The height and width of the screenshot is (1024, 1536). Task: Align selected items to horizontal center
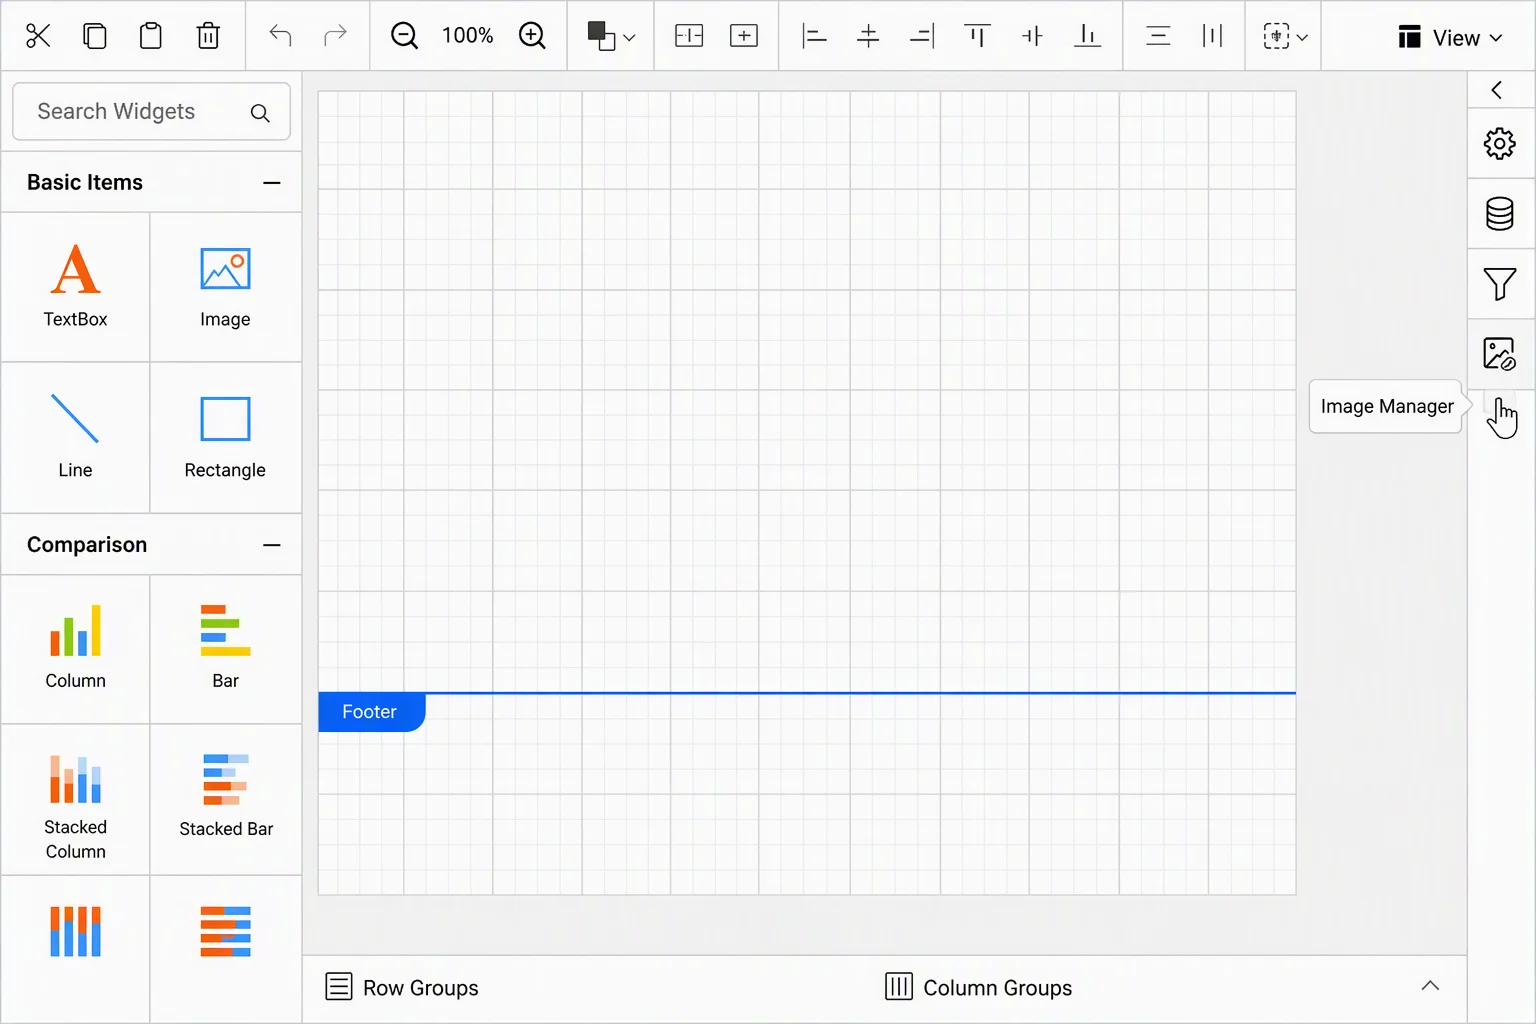pyautogui.click(x=868, y=36)
